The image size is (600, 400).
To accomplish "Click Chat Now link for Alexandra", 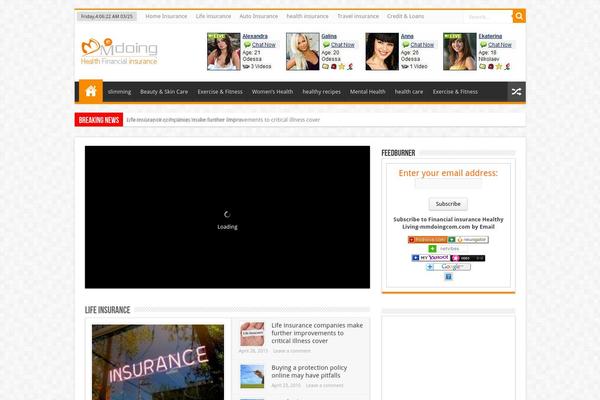I will pyautogui.click(x=264, y=45).
